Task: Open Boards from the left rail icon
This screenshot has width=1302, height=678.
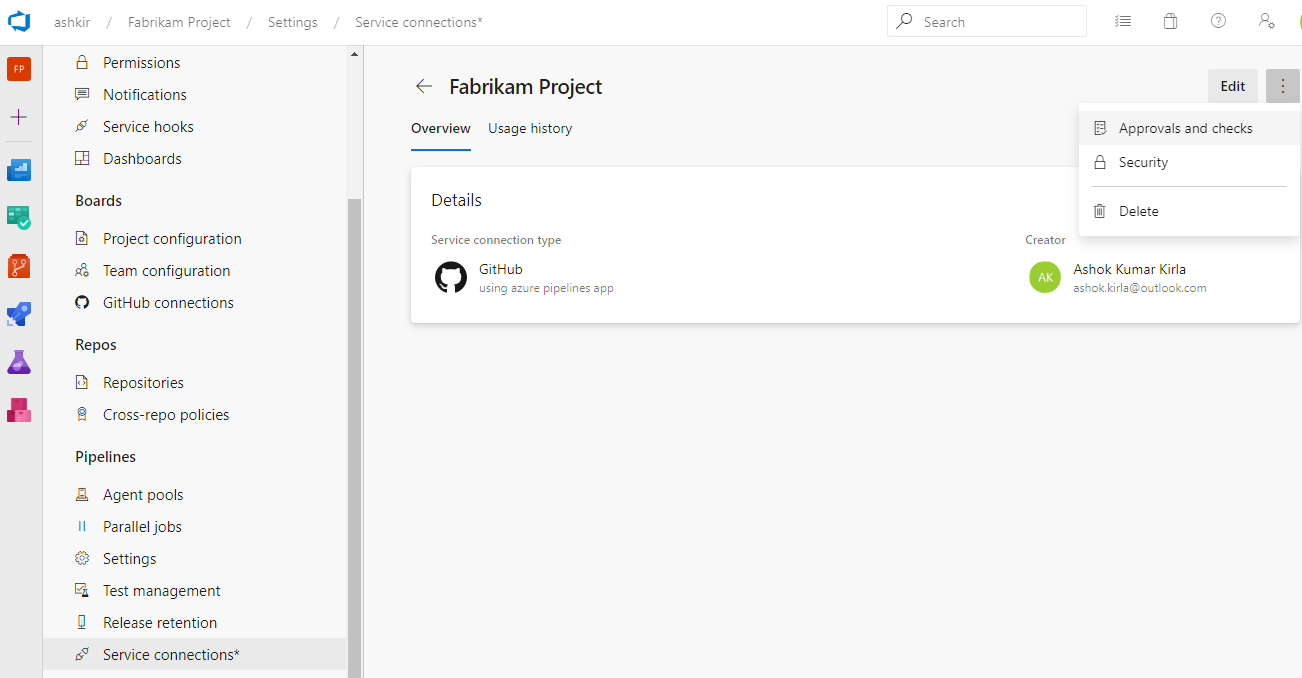Action: pyautogui.click(x=18, y=217)
